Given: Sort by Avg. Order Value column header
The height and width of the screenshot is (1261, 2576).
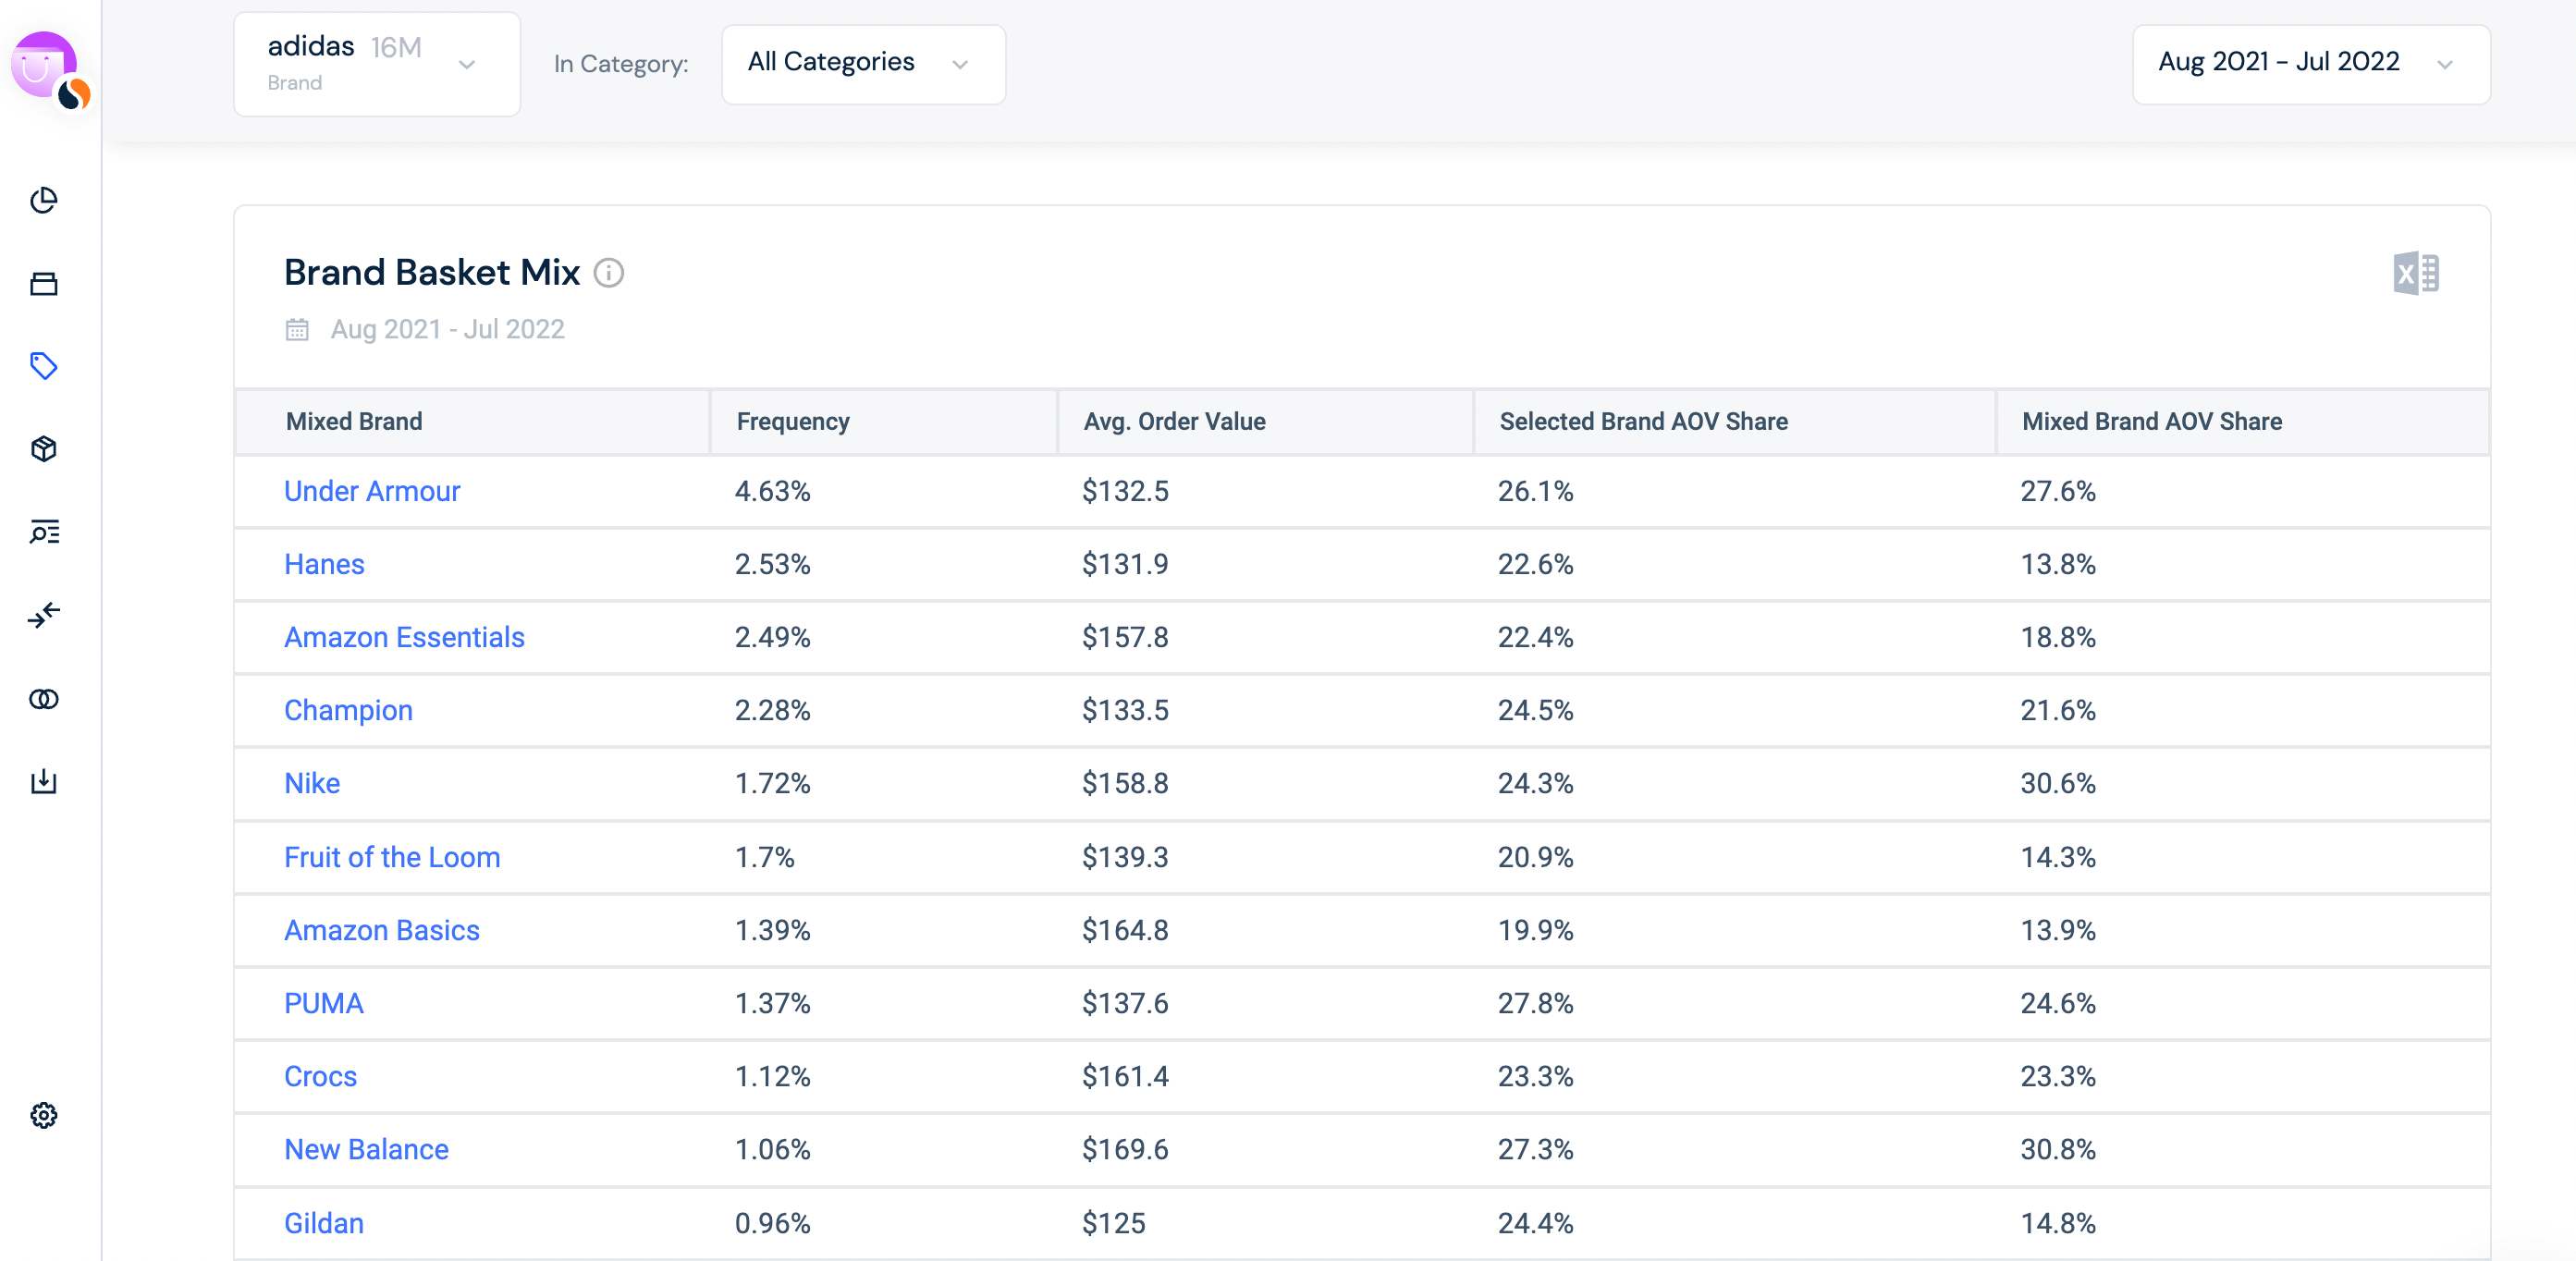Looking at the screenshot, I should (1174, 422).
